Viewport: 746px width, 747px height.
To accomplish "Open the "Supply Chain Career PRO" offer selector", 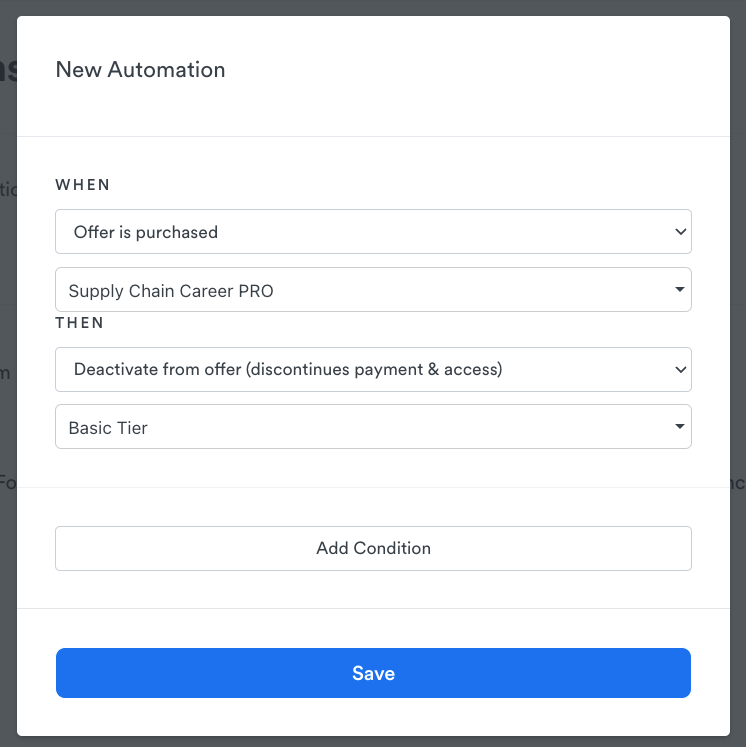I will tap(372, 290).
